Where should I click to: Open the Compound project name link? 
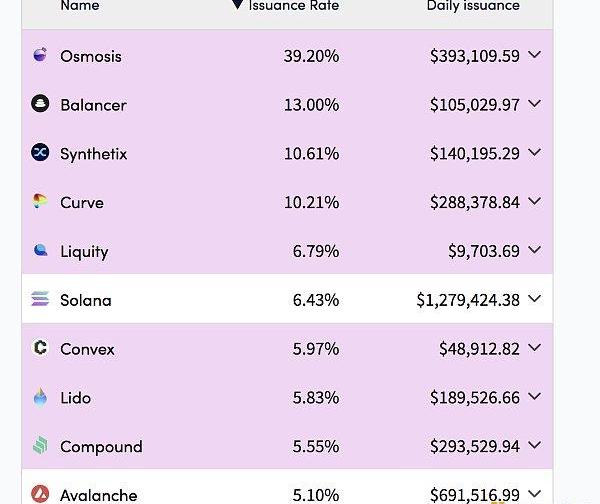[x=101, y=447]
